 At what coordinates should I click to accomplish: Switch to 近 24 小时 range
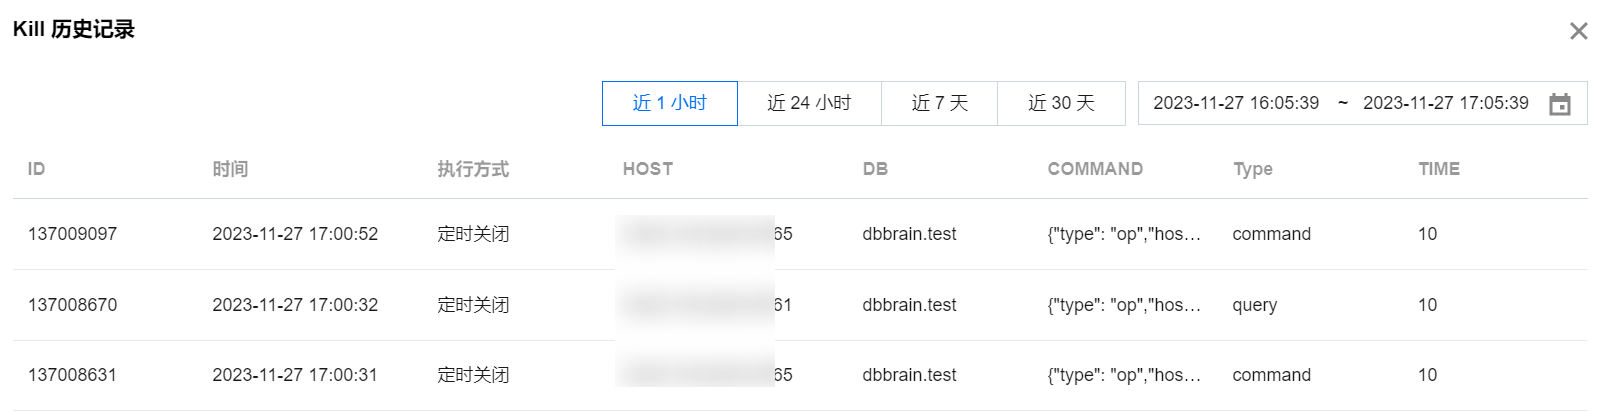tap(809, 103)
